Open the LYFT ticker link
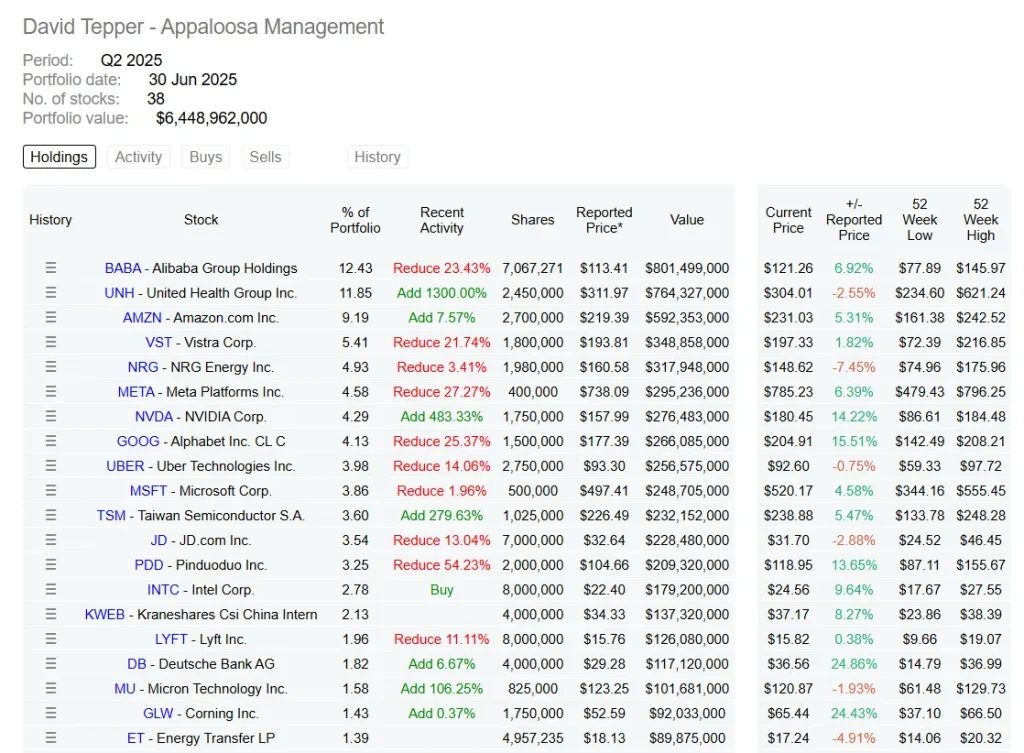The image size is (1024, 753). pos(171,639)
